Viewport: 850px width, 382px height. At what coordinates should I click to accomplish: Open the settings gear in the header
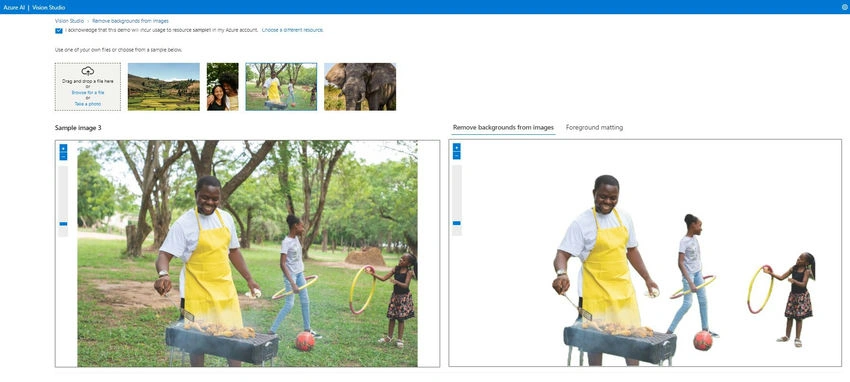click(845, 7)
